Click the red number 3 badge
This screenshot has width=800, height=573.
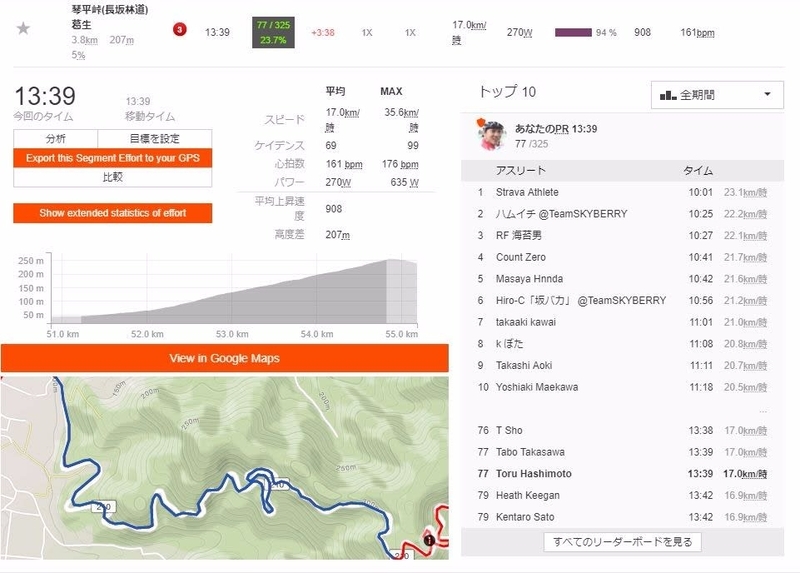point(179,30)
